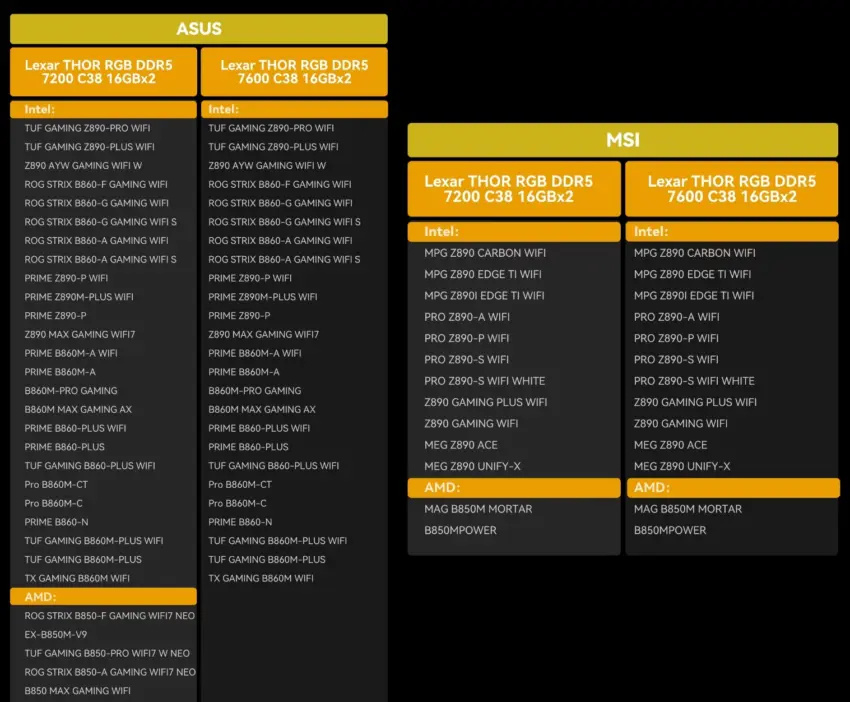Click AMD: label in ASUS 7200 column
The image size is (850, 702).
pyautogui.click(x=40, y=597)
